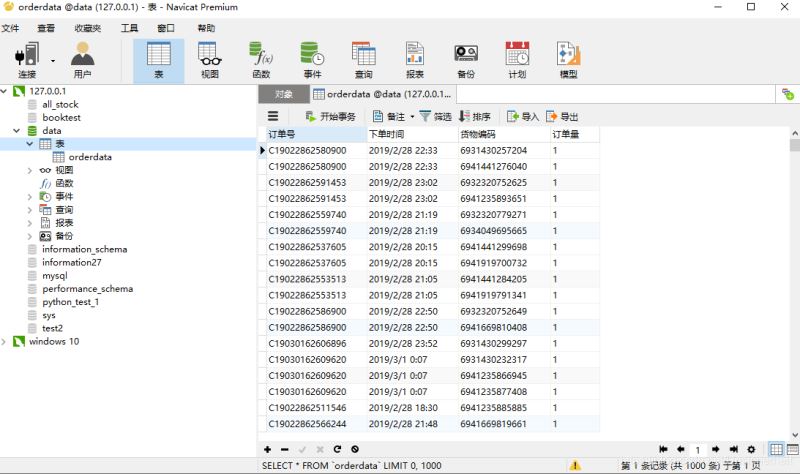Screen dimensions: 800x474
Task: Collapse the 127.0.0.1 connection node
Action: pyautogui.click(x=4, y=91)
